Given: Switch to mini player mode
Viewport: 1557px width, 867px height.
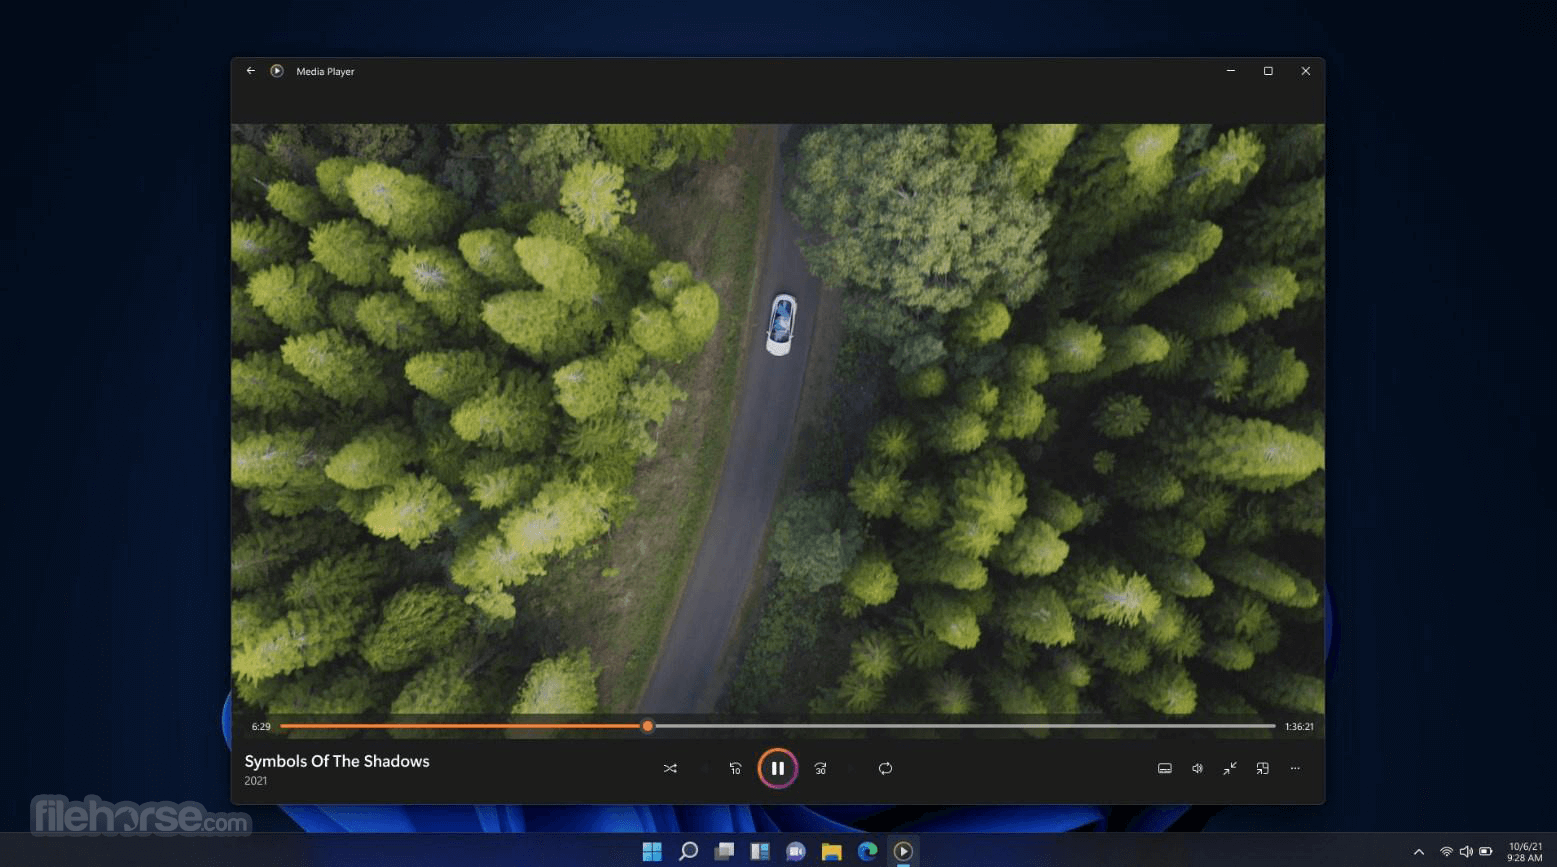Looking at the screenshot, I should tap(1263, 768).
